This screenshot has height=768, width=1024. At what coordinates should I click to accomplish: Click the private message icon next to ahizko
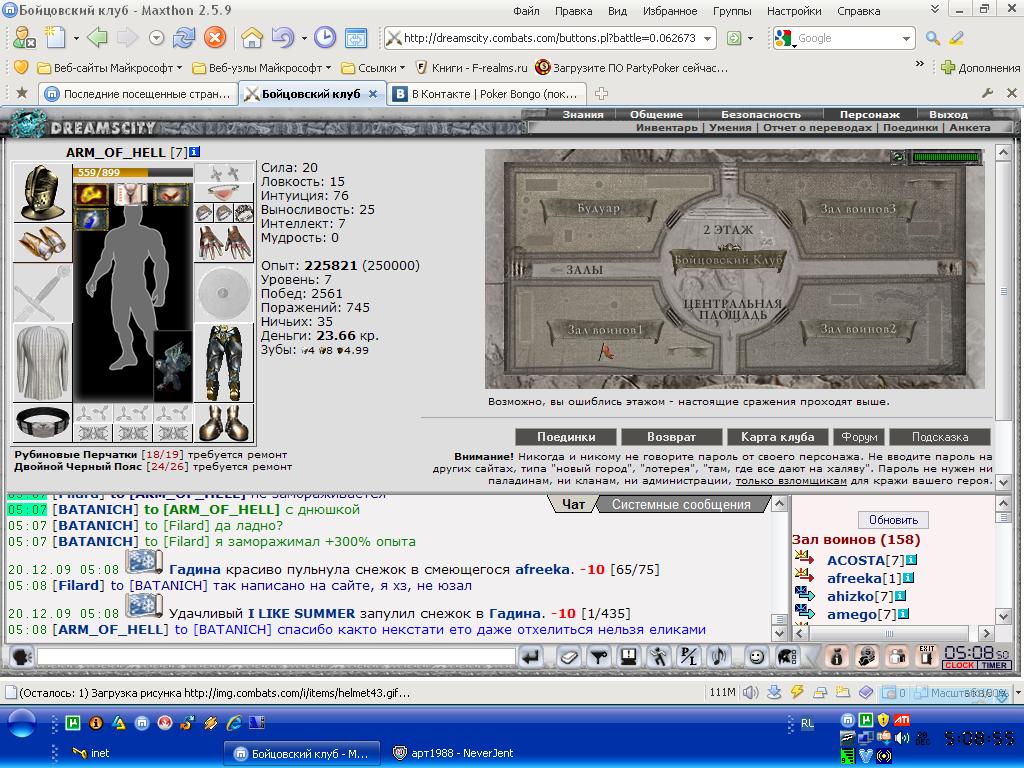coord(805,595)
